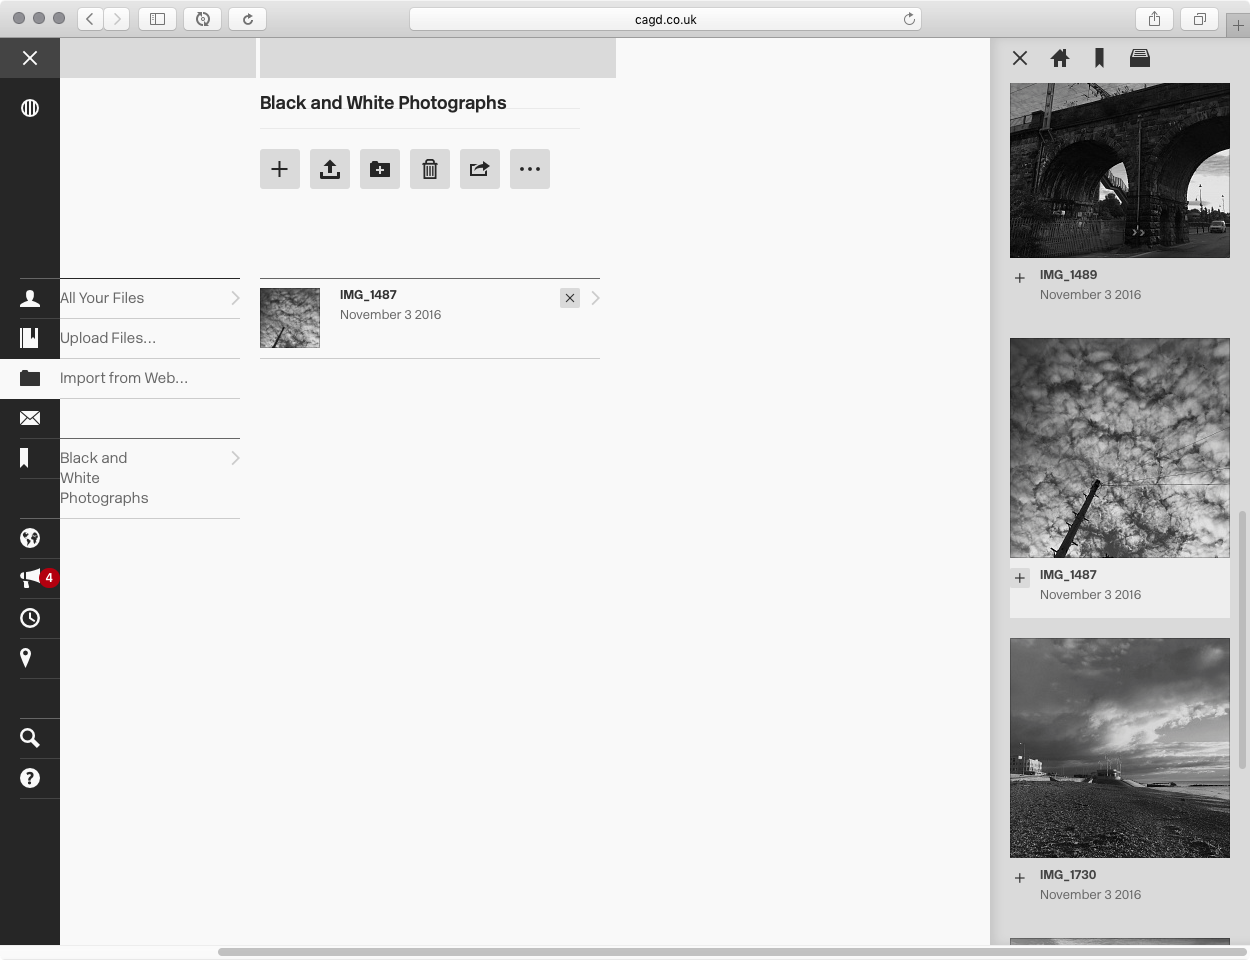The width and height of the screenshot is (1250, 960).
Task: Open the IMG_1487 thumbnail in the file list
Action: (290, 318)
